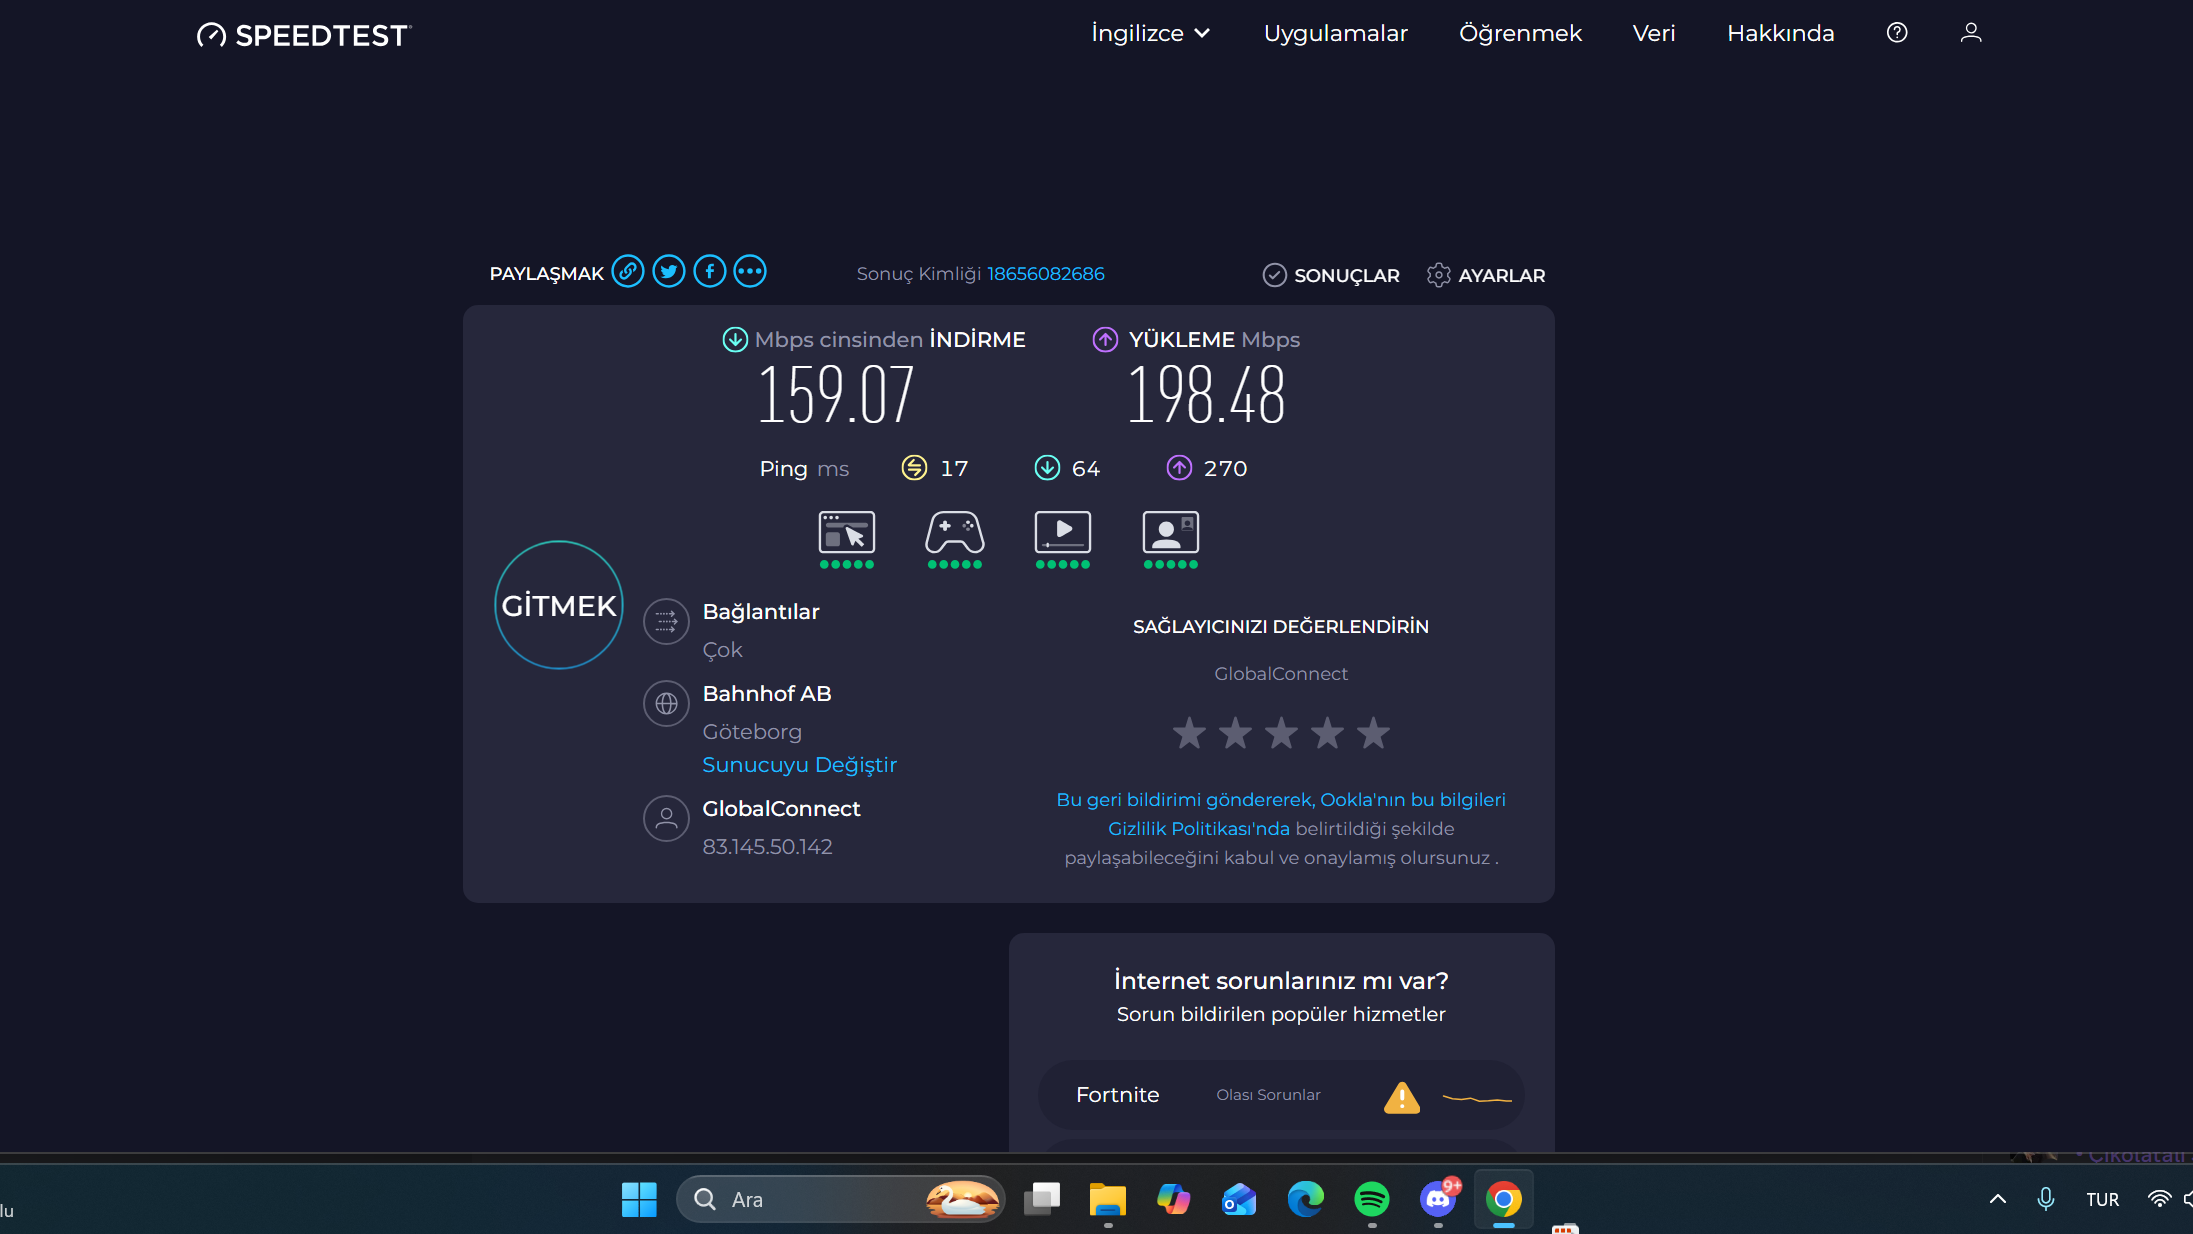This screenshot has width=2193, height=1234.
Task: Rate the provider one star
Action: coord(1189,733)
